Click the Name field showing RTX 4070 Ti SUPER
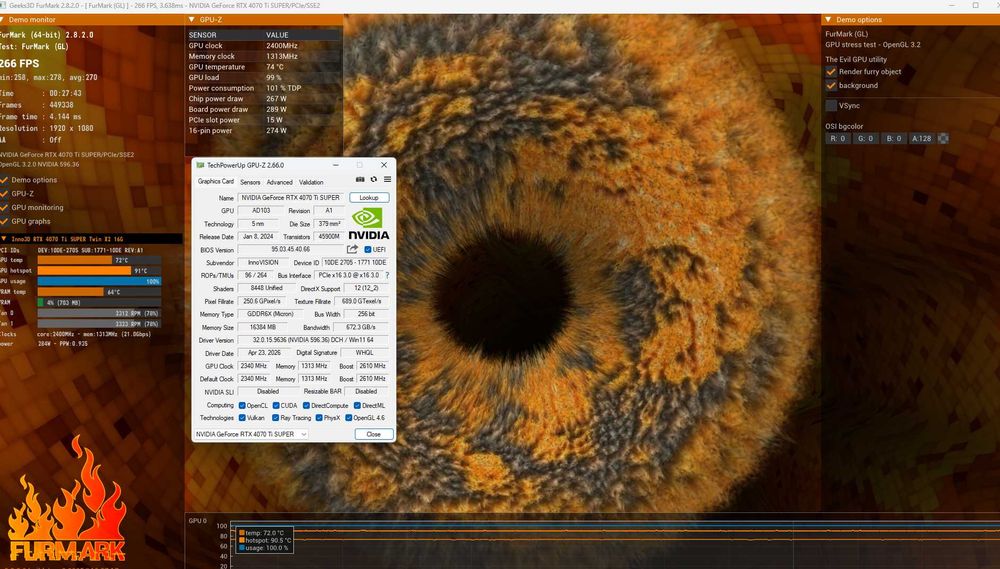 click(291, 198)
